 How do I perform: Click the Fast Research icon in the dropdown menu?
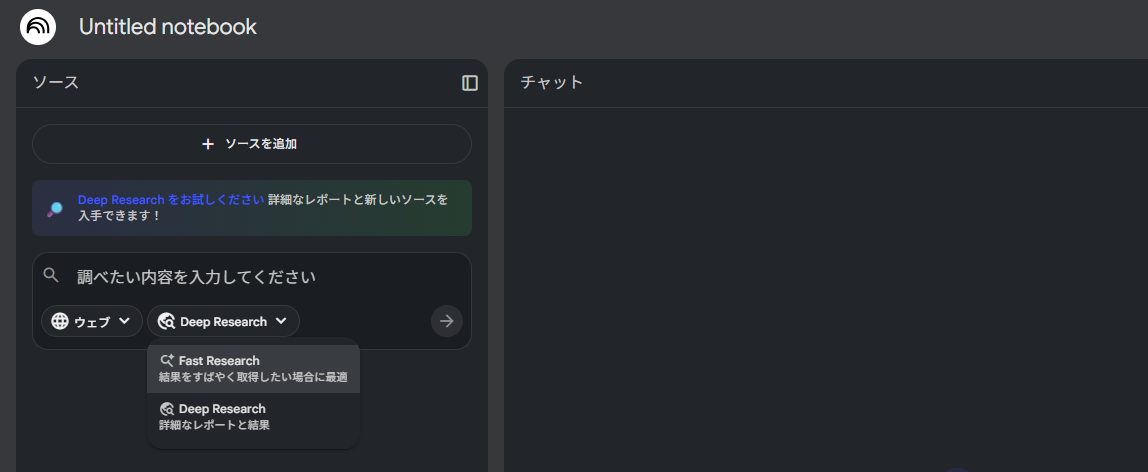tap(167, 360)
